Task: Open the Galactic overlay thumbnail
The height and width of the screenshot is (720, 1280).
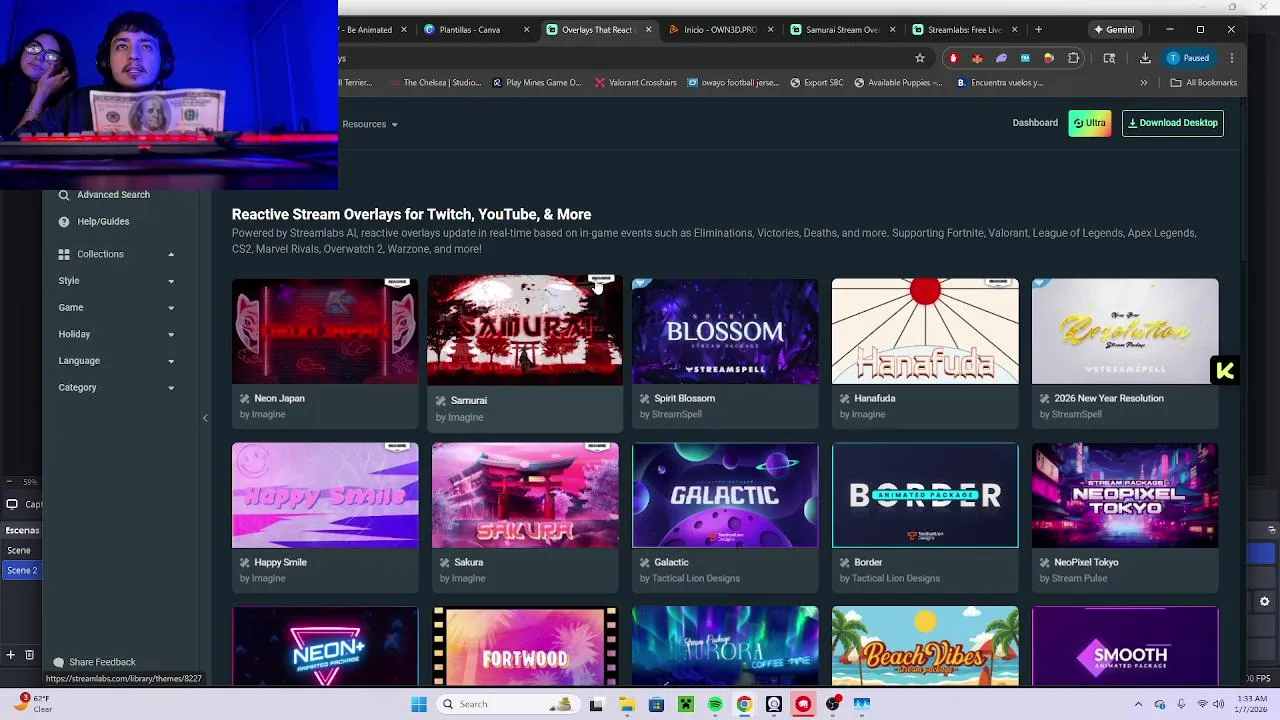Action: (x=725, y=495)
